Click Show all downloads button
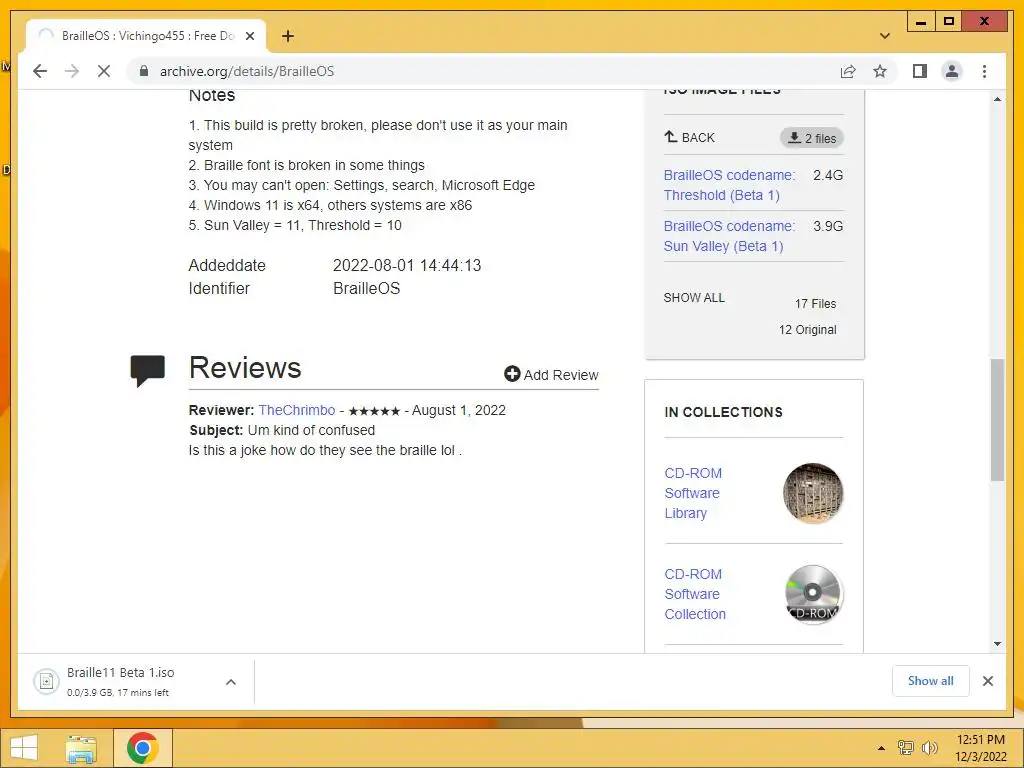The width and height of the screenshot is (1024, 768). point(931,681)
